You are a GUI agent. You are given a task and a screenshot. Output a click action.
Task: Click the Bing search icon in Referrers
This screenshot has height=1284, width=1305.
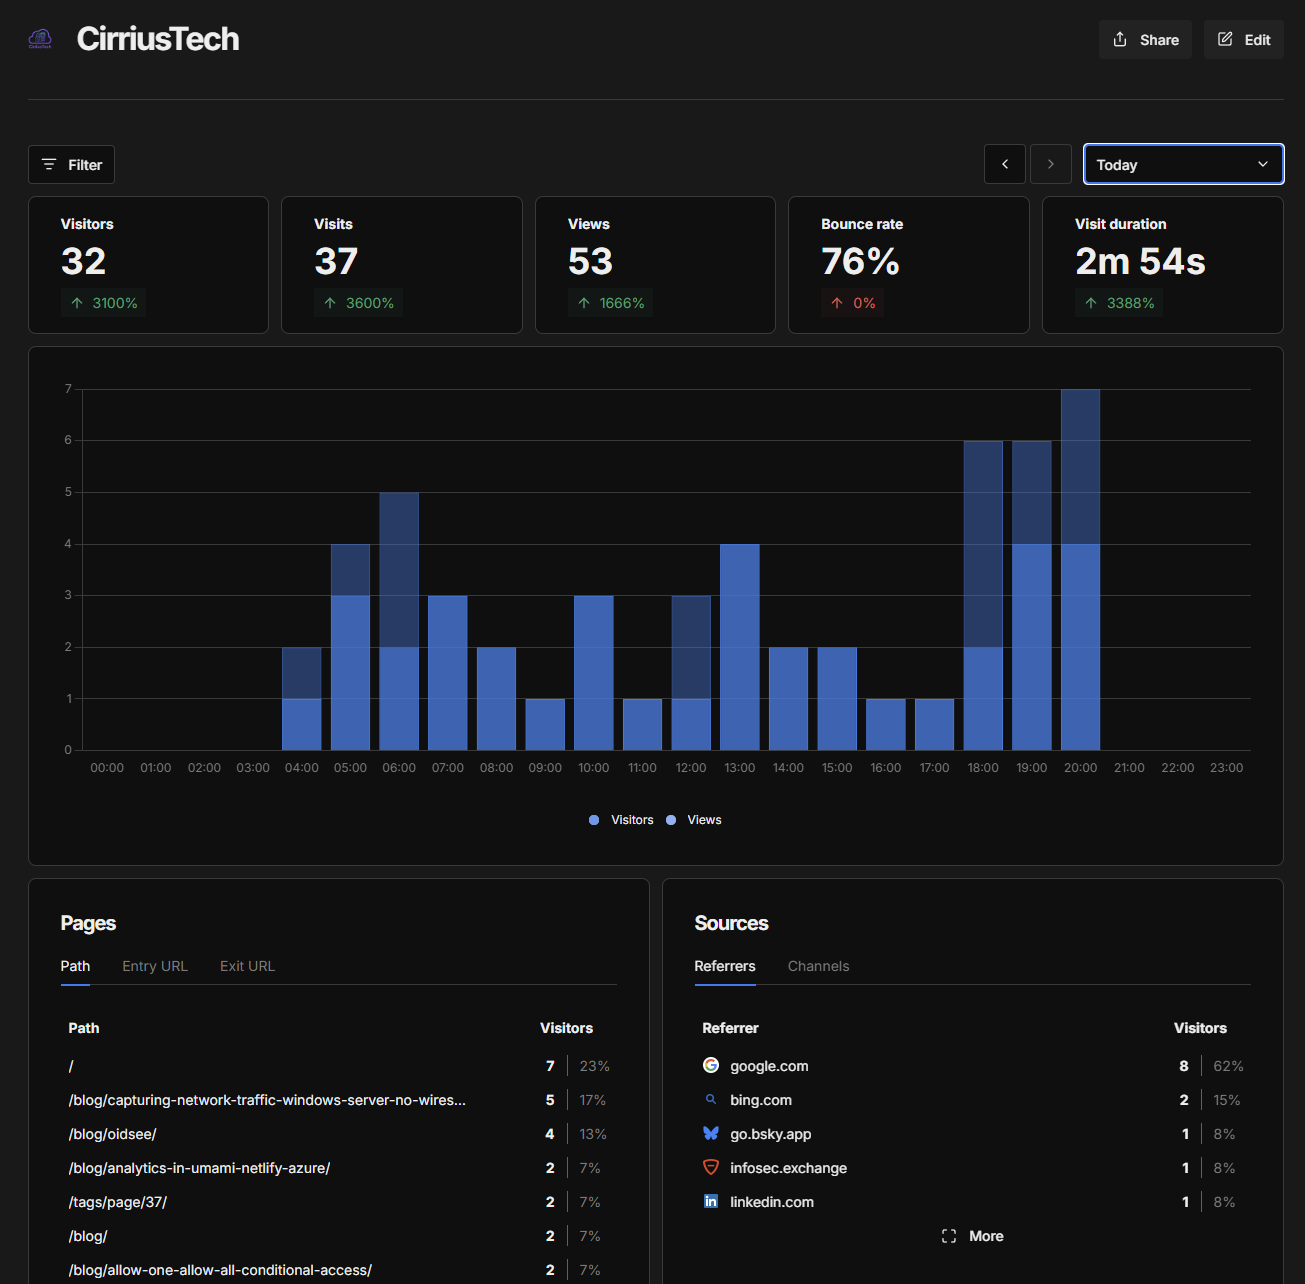click(x=711, y=1100)
